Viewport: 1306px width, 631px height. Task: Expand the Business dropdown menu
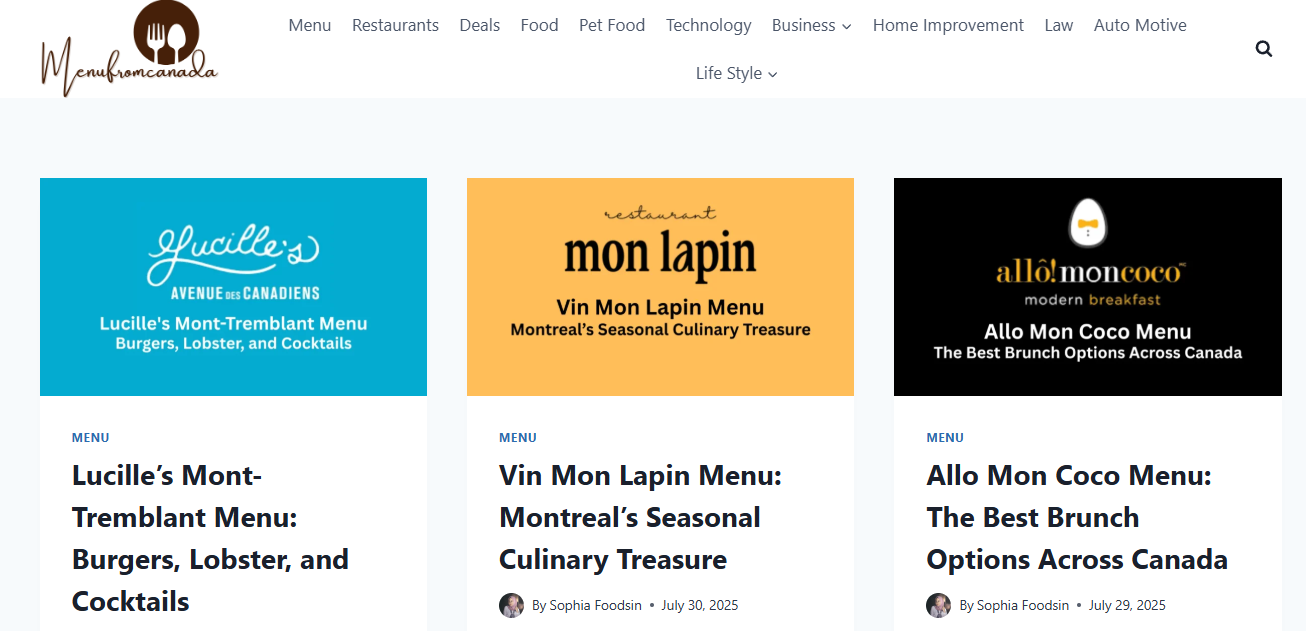click(811, 25)
